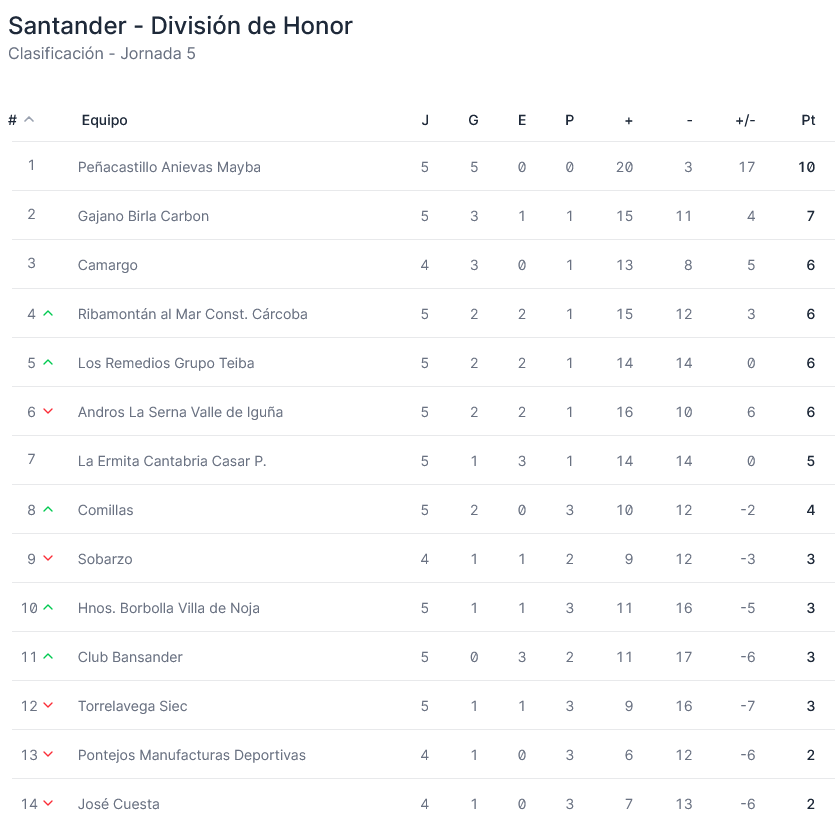
Task: Sort by J games played header
Action: click(x=425, y=120)
